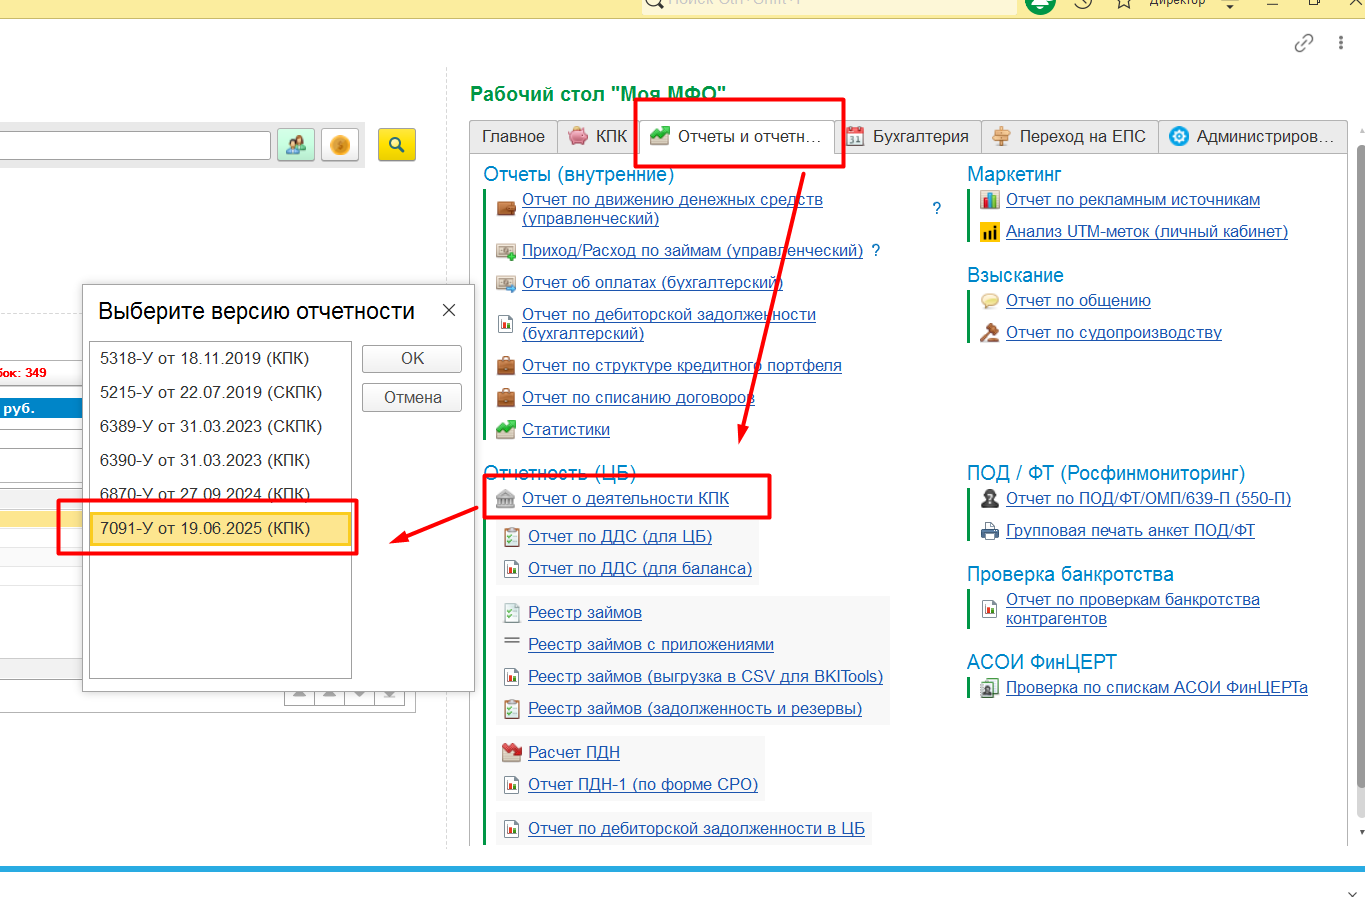The image size is (1365, 897).
Task: Click the yellow magnifier search button
Action: 397,145
